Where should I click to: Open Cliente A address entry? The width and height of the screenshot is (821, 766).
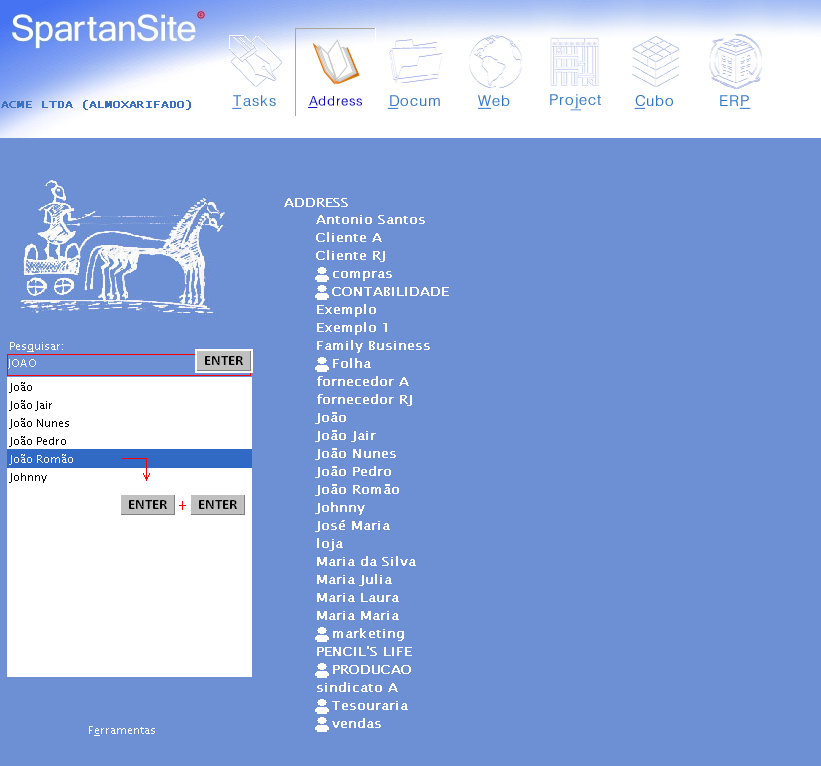point(348,238)
